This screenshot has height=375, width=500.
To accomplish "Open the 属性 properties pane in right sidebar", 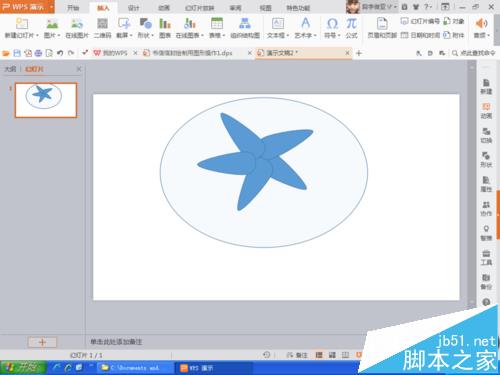I will point(486,184).
